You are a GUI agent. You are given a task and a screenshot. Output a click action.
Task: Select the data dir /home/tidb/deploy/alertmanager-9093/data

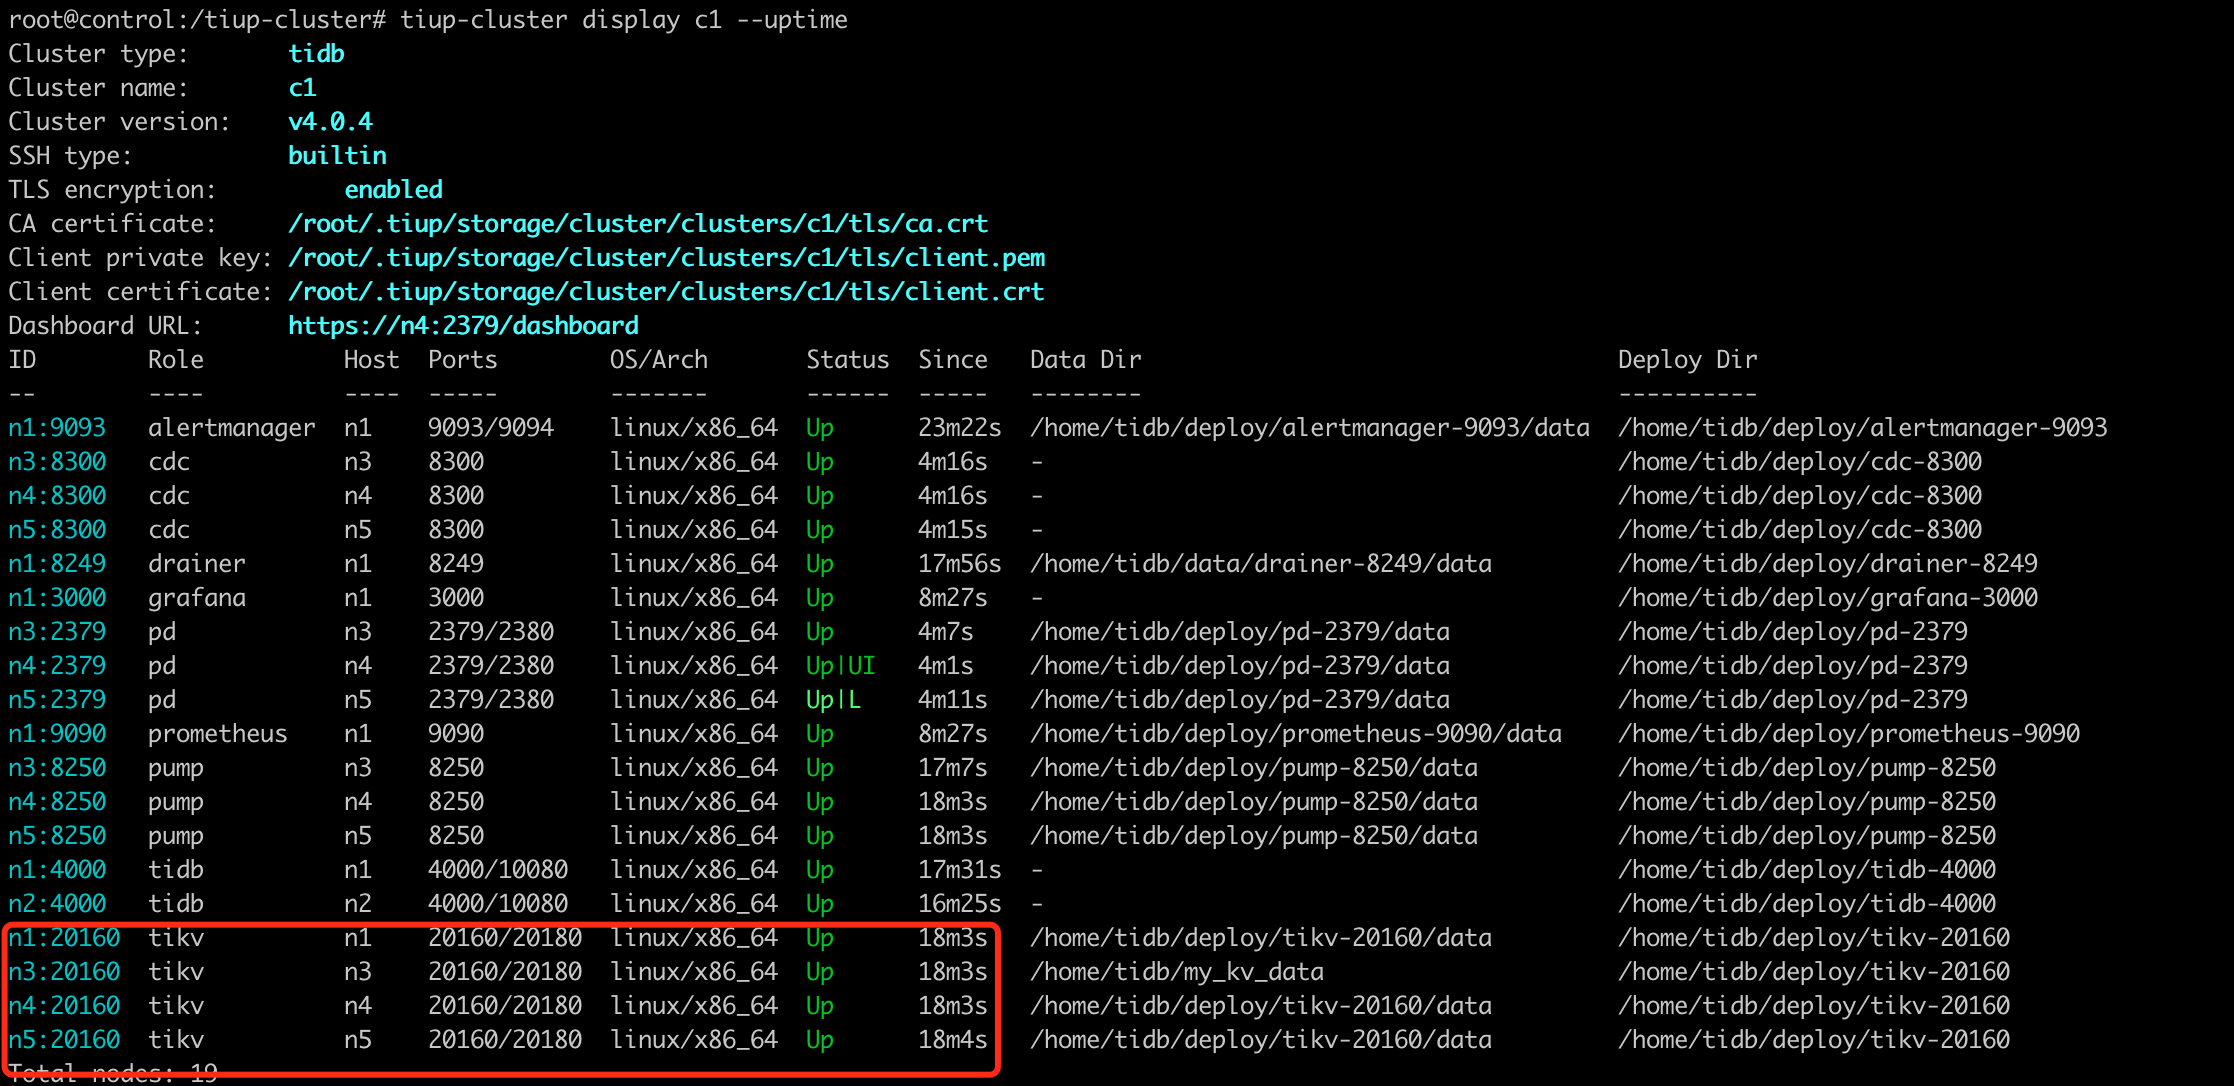pos(1310,428)
